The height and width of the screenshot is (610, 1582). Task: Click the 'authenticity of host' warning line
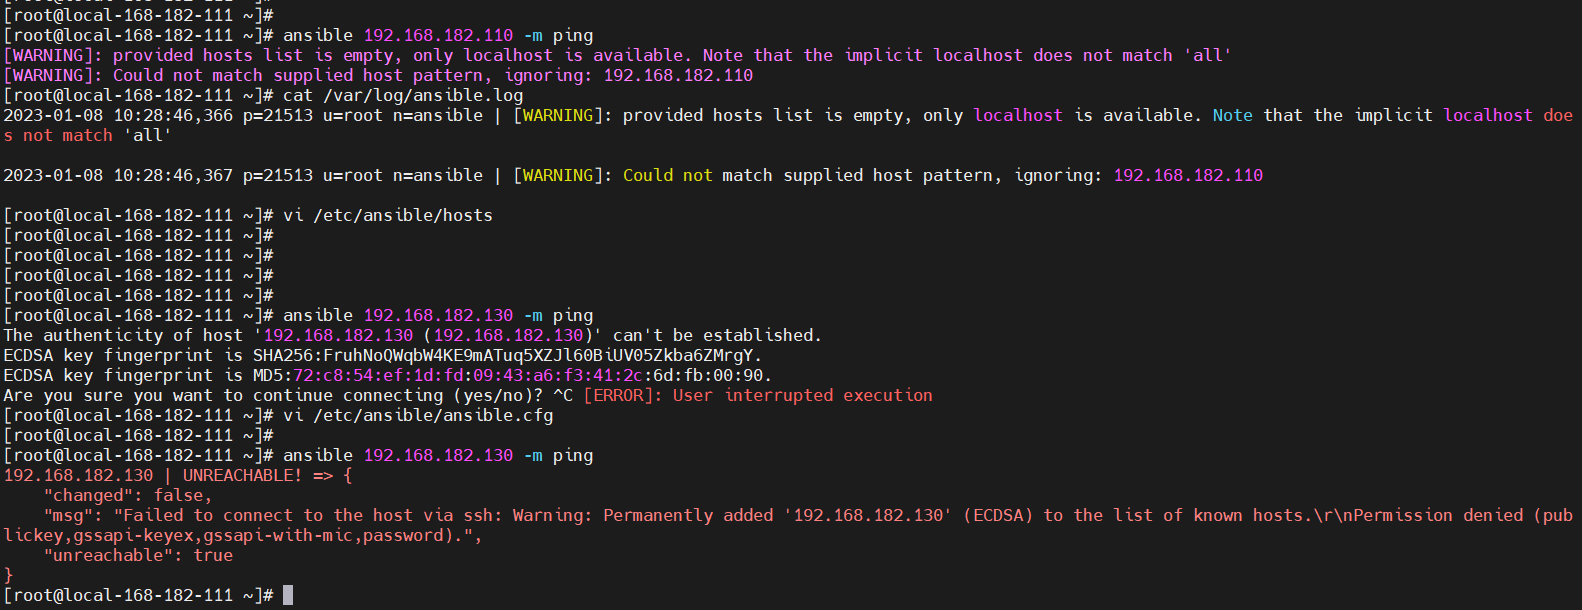coord(412,335)
